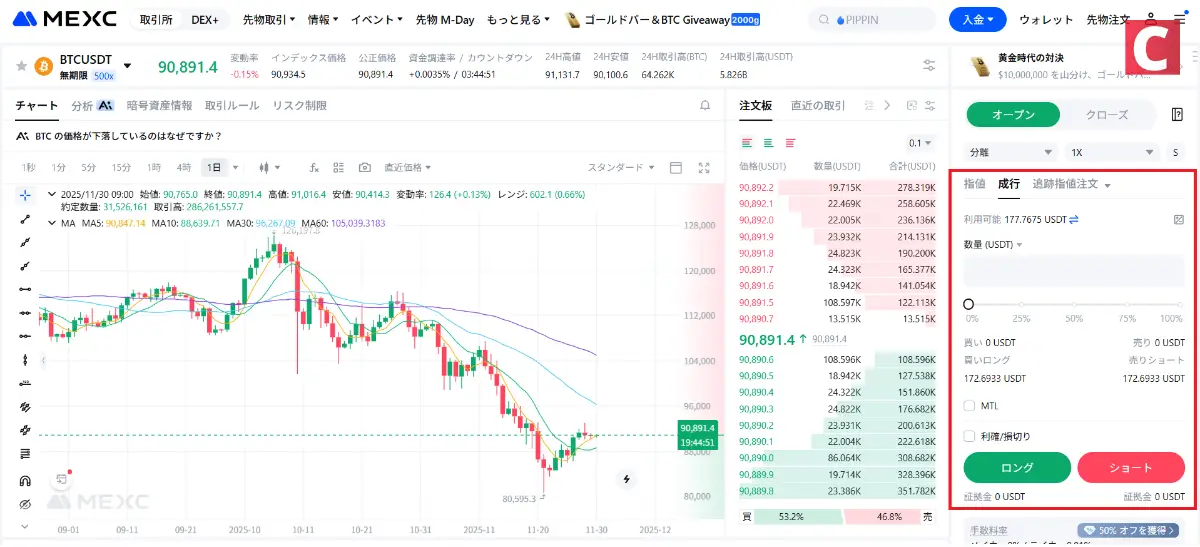Set the quantity slider to 50%

1074,305
